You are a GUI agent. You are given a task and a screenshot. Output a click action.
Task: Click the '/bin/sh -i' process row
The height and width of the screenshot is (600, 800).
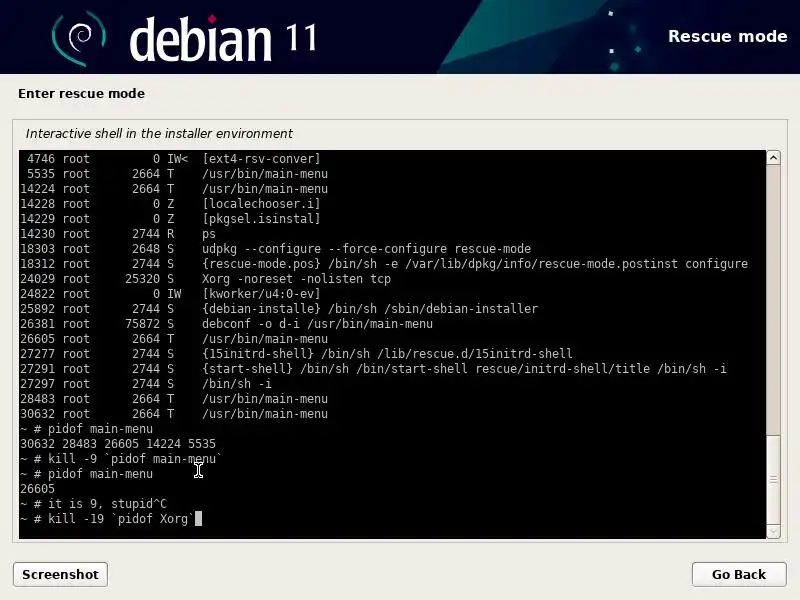coord(146,384)
